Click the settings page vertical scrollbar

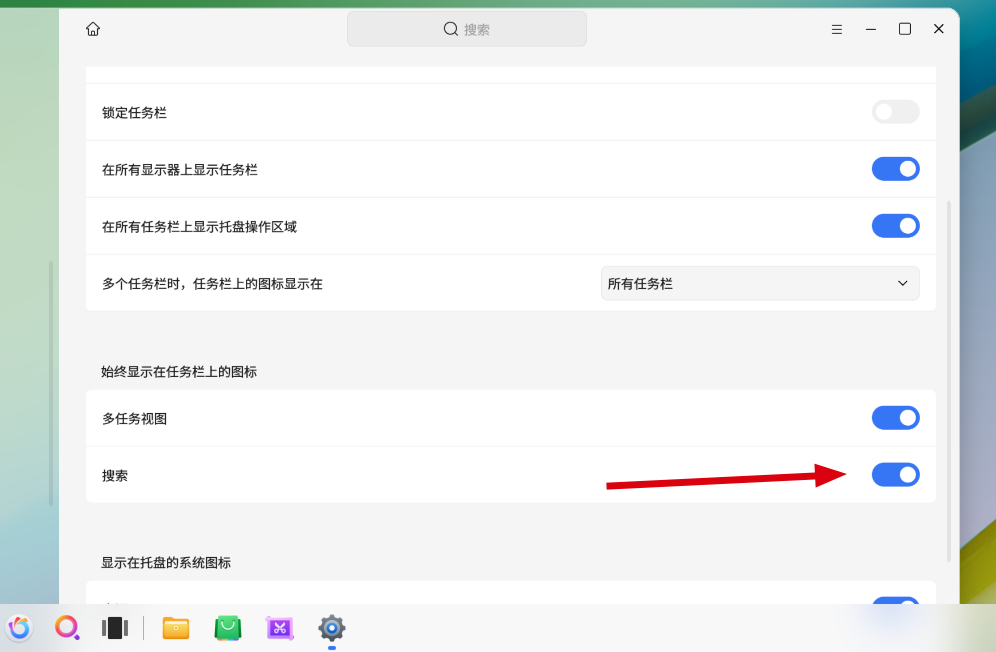point(949,381)
